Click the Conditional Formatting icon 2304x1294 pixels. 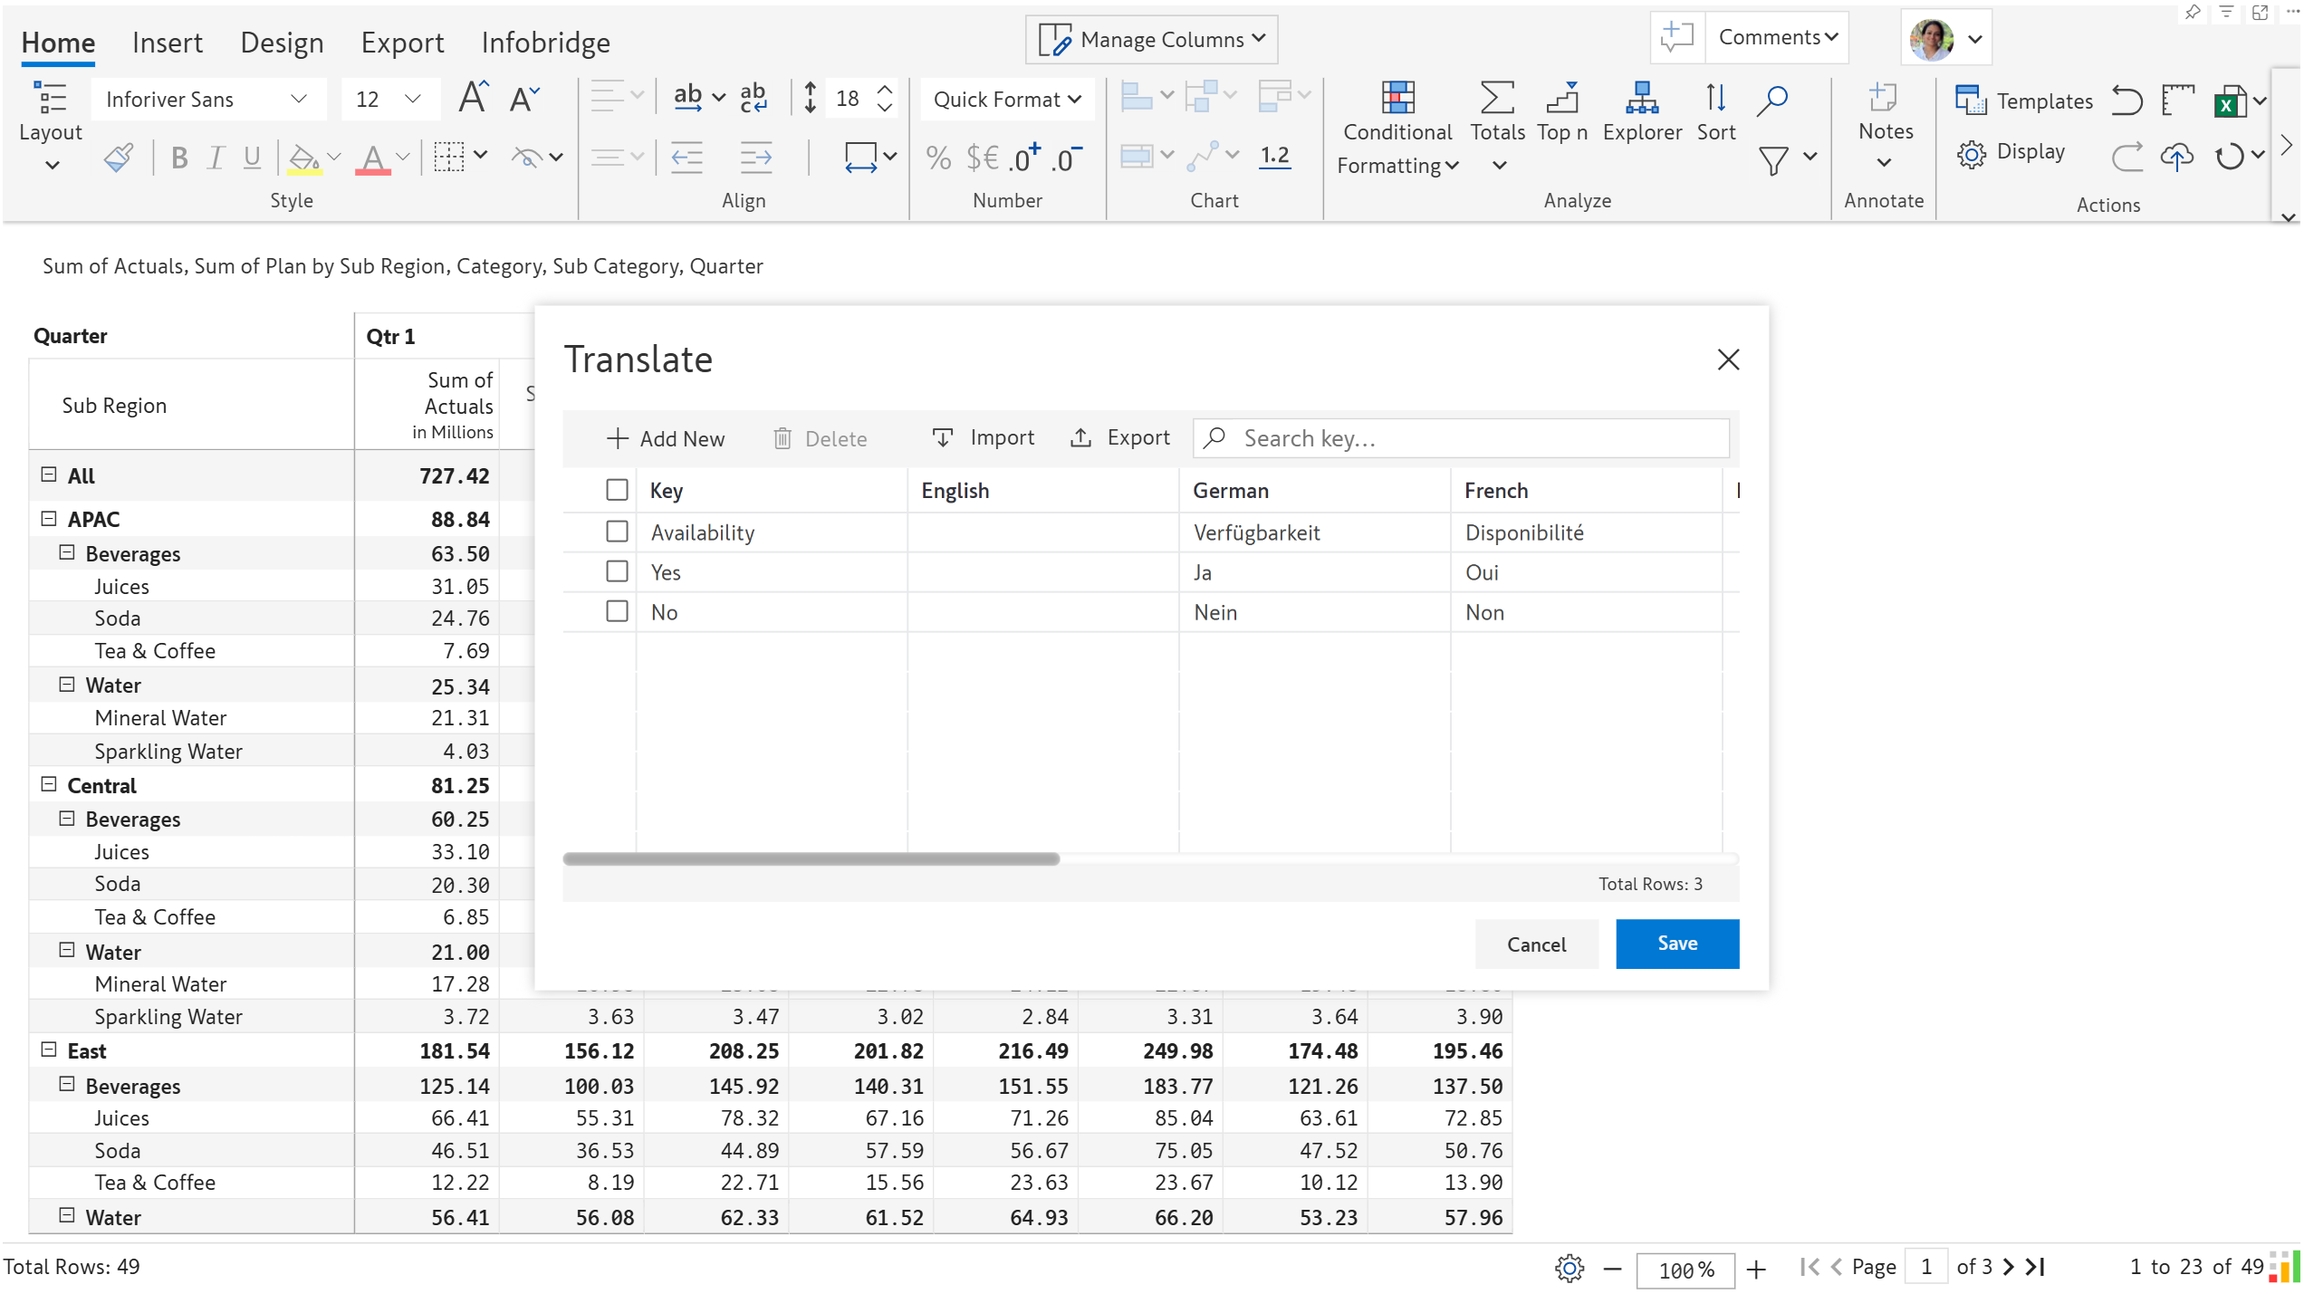coord(1397,99)
